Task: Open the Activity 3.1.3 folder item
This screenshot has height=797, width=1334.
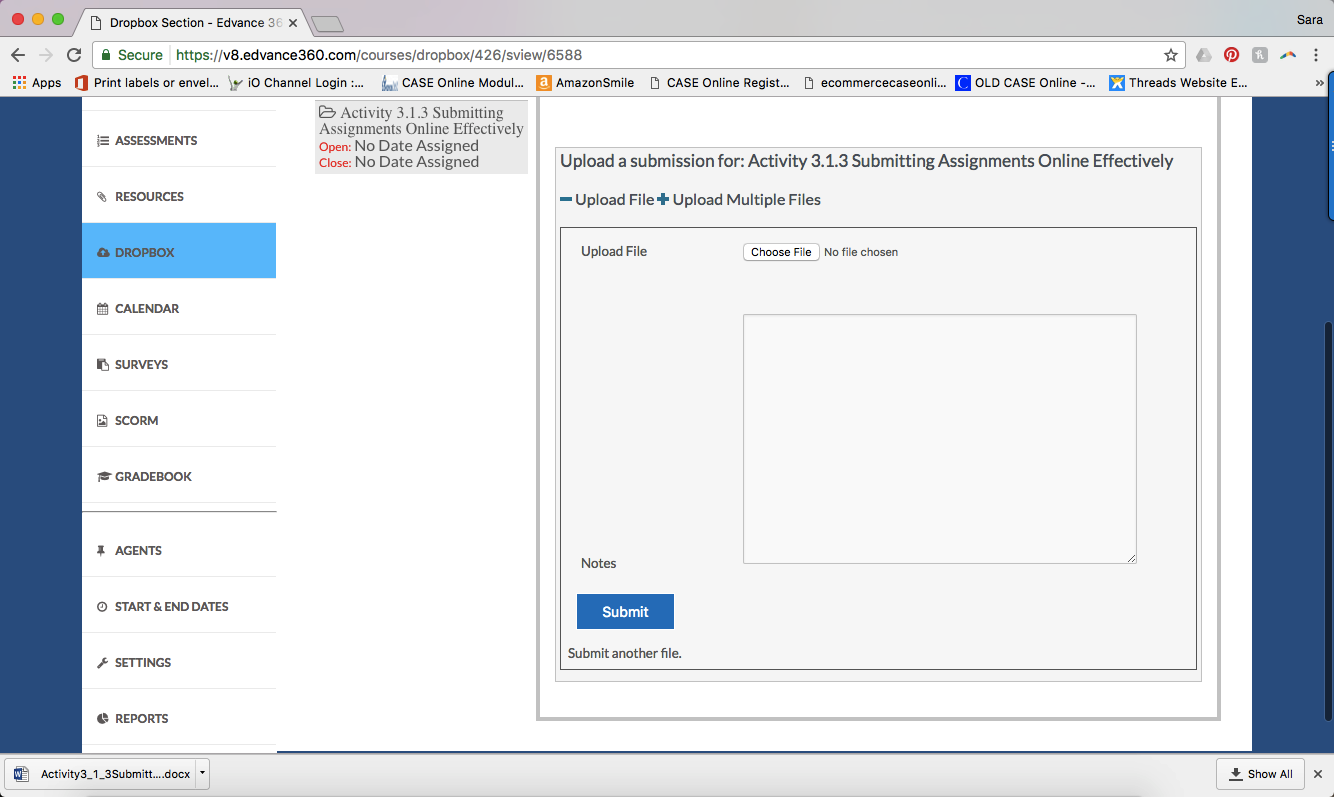Action: (x=421, y=121)
